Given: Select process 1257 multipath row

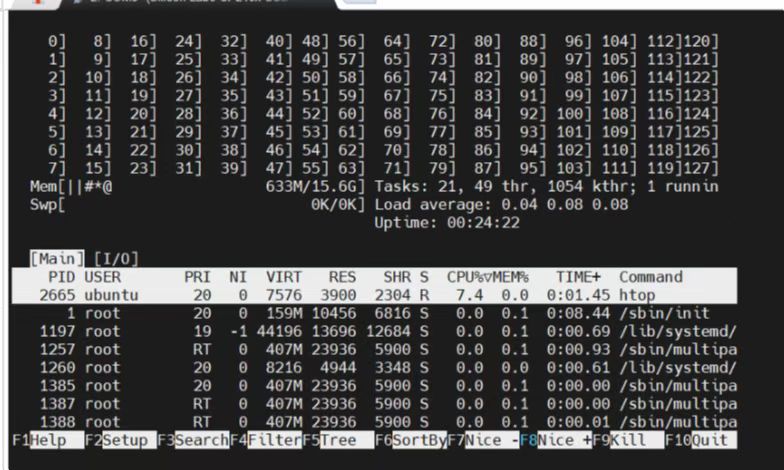Looking at the screenshot, I should [x=374, y=350].
